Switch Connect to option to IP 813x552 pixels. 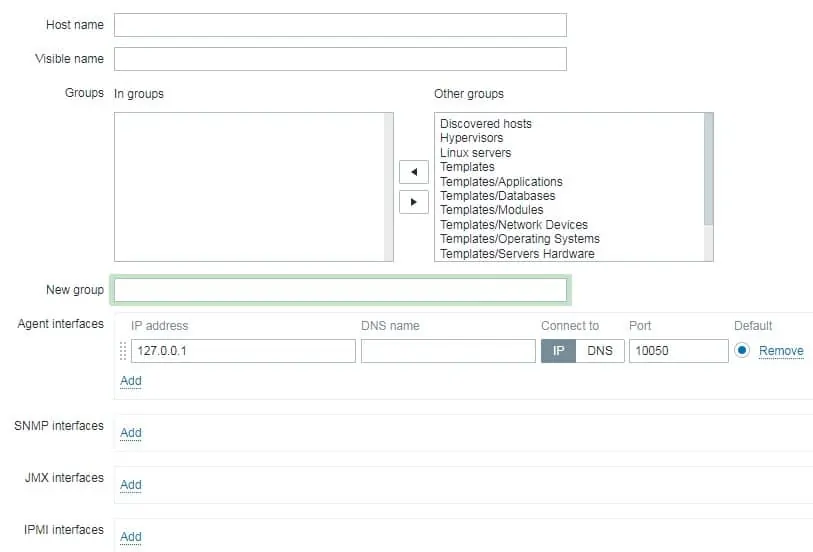558,351
